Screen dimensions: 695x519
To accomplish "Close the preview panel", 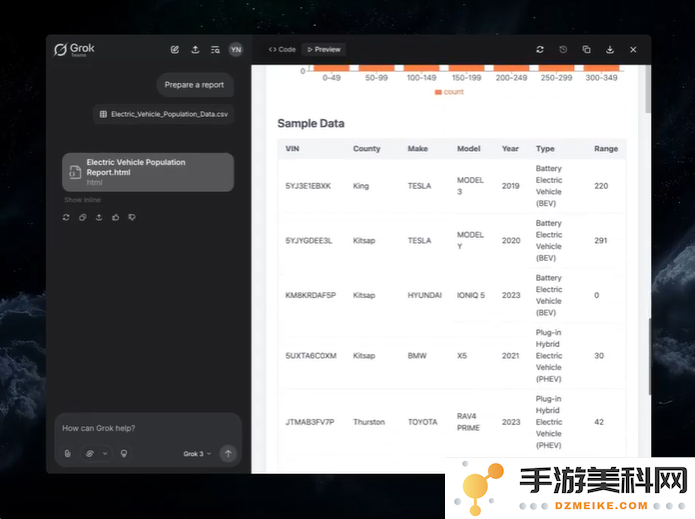I will pos(633,50).
